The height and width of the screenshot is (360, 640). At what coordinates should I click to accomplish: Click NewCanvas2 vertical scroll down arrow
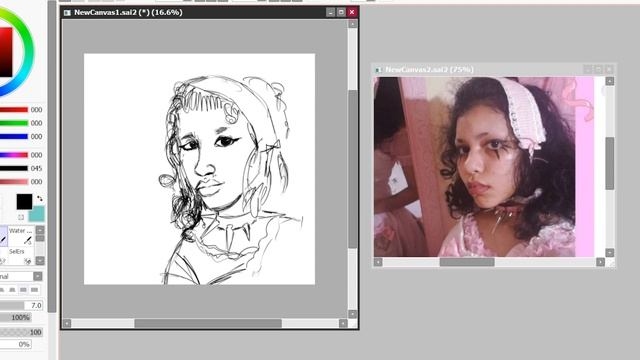609,253
